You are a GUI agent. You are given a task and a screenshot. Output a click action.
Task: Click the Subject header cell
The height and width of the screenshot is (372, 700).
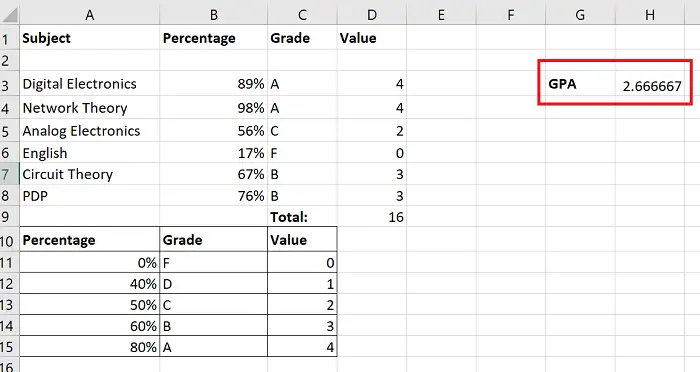pos(89,38)
